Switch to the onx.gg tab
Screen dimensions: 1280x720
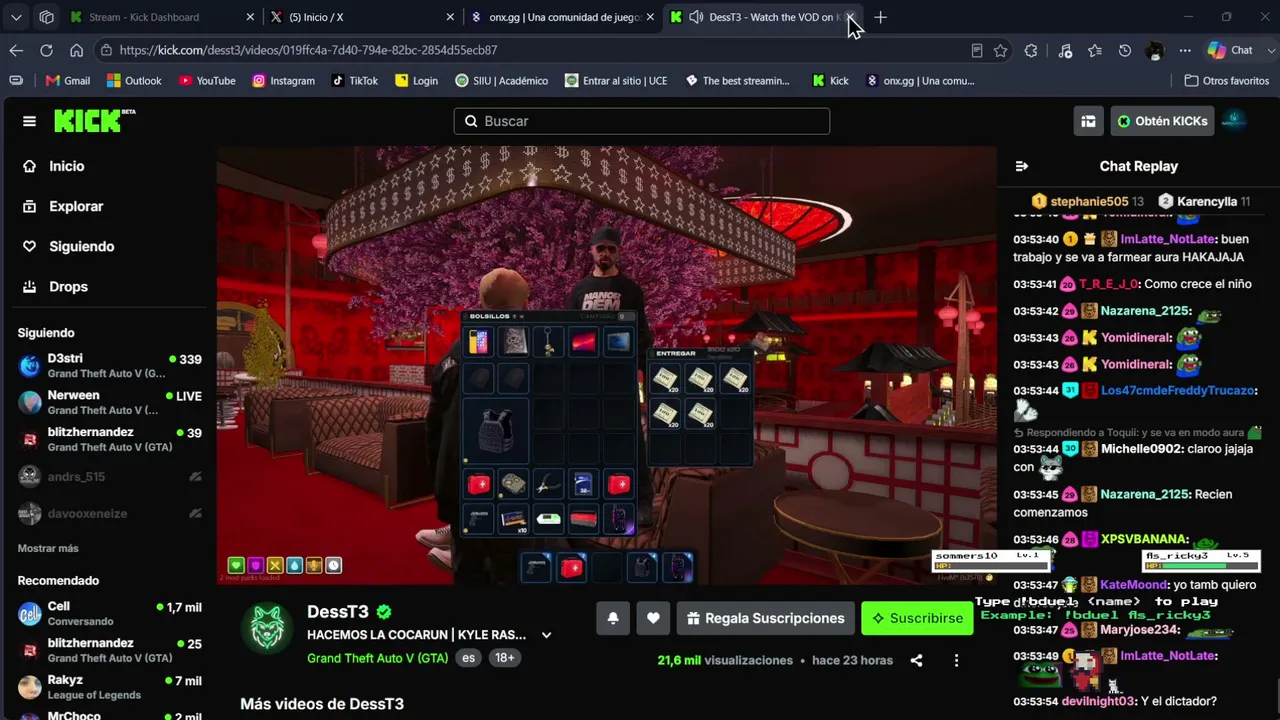[x=563, y=17]
